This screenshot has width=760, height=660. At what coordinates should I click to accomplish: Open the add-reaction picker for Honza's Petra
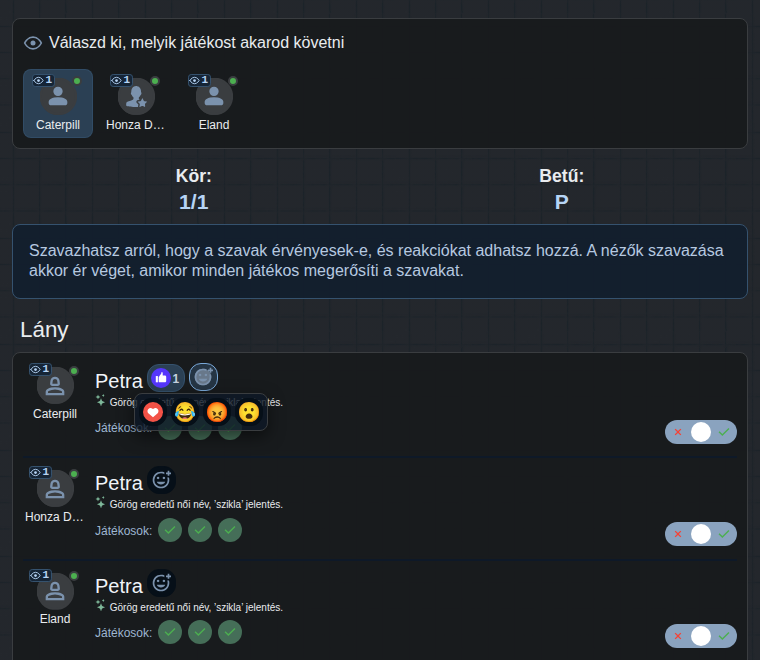[x=161, y=480]
